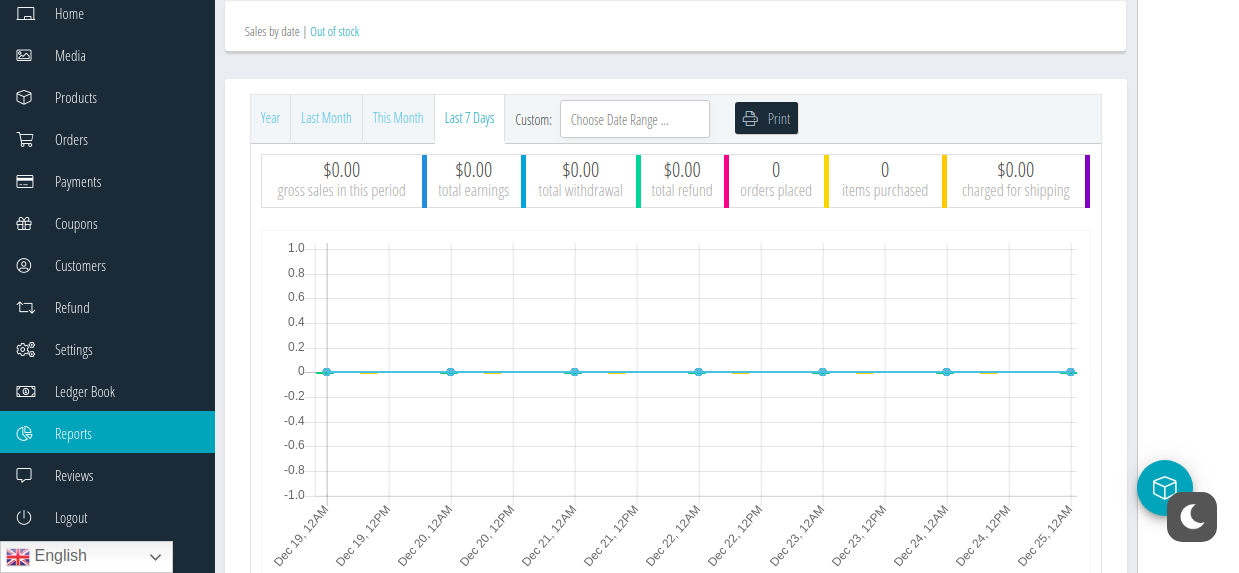The image size is (1239, 573).
Task: Click chart data point at Dec 19, 12AM
Action: click(x=327, y=372)
